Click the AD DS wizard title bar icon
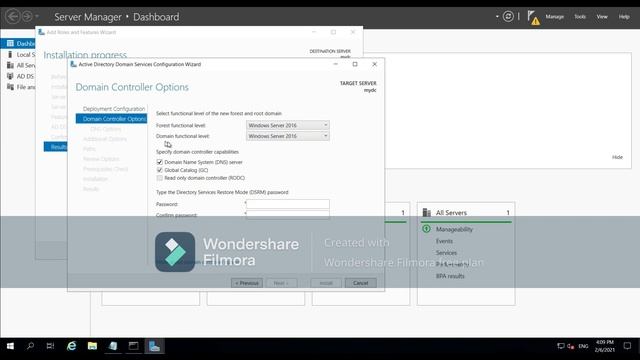Image resolution: width=640 pixels, height=360 pixels. [73, 64]
